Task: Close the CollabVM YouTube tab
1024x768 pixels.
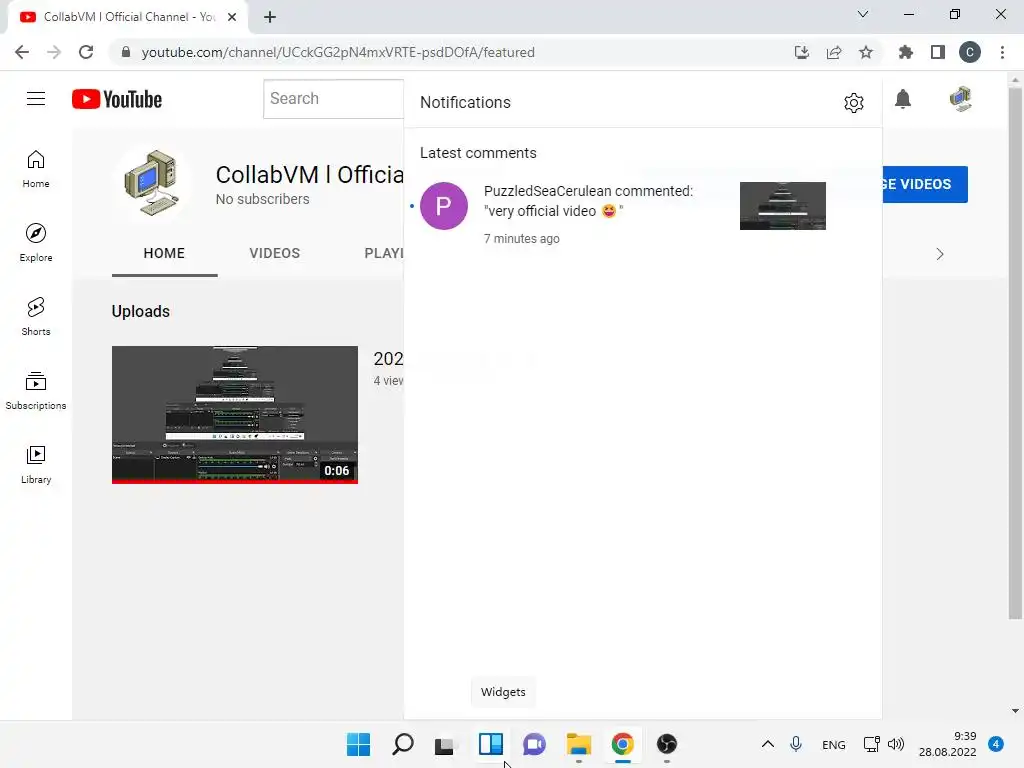Action: 232,17
